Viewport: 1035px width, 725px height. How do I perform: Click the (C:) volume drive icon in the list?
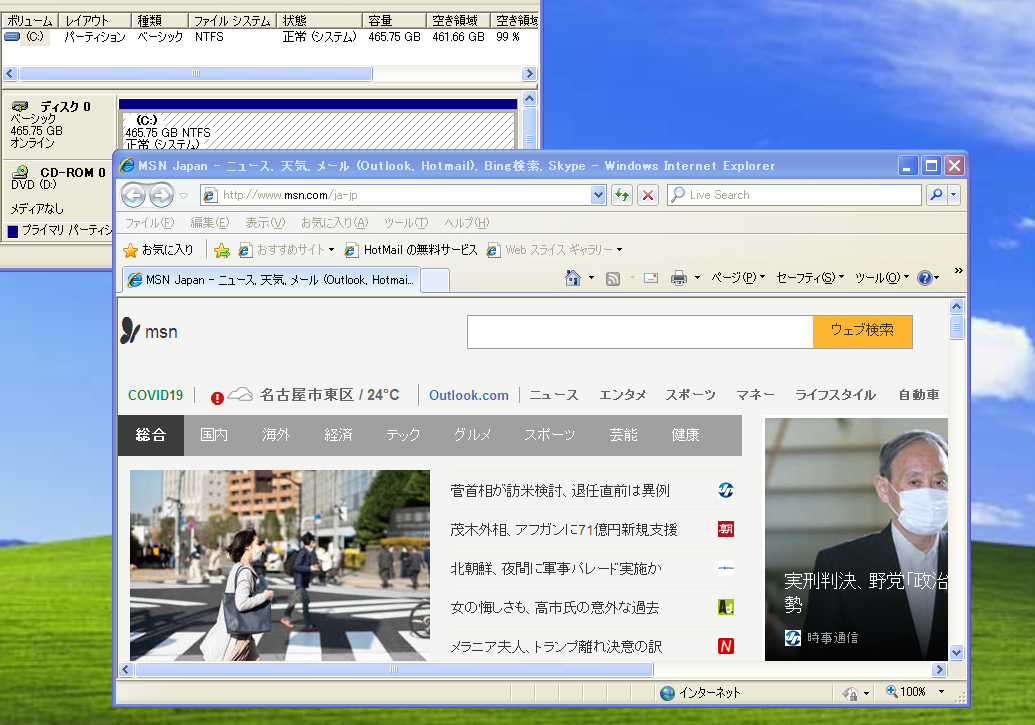click(x=12, y=37)
